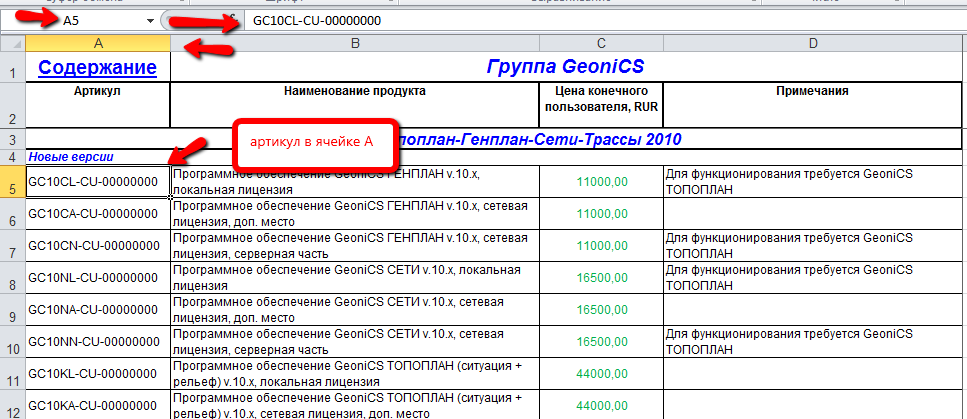967x419 pixels.
Task: Select row 8 header
Action: point(13,278)
